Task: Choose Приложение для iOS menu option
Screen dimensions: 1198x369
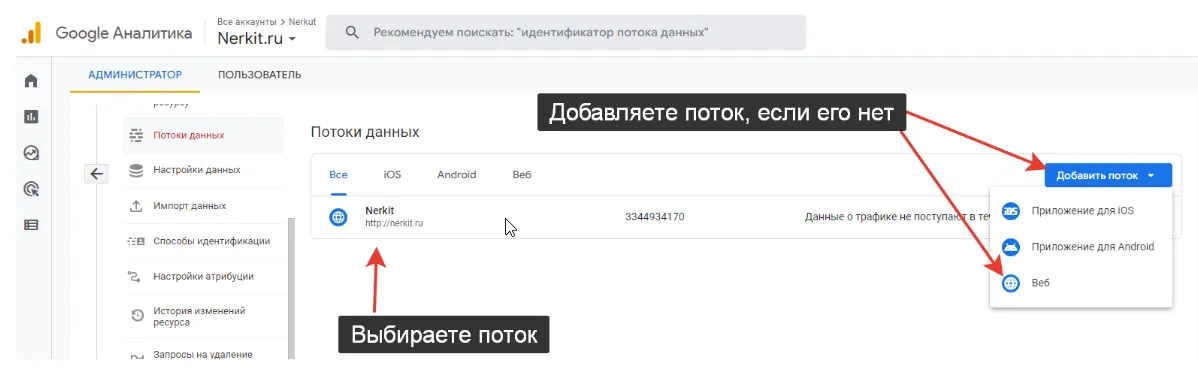Action: [1080, 211]
